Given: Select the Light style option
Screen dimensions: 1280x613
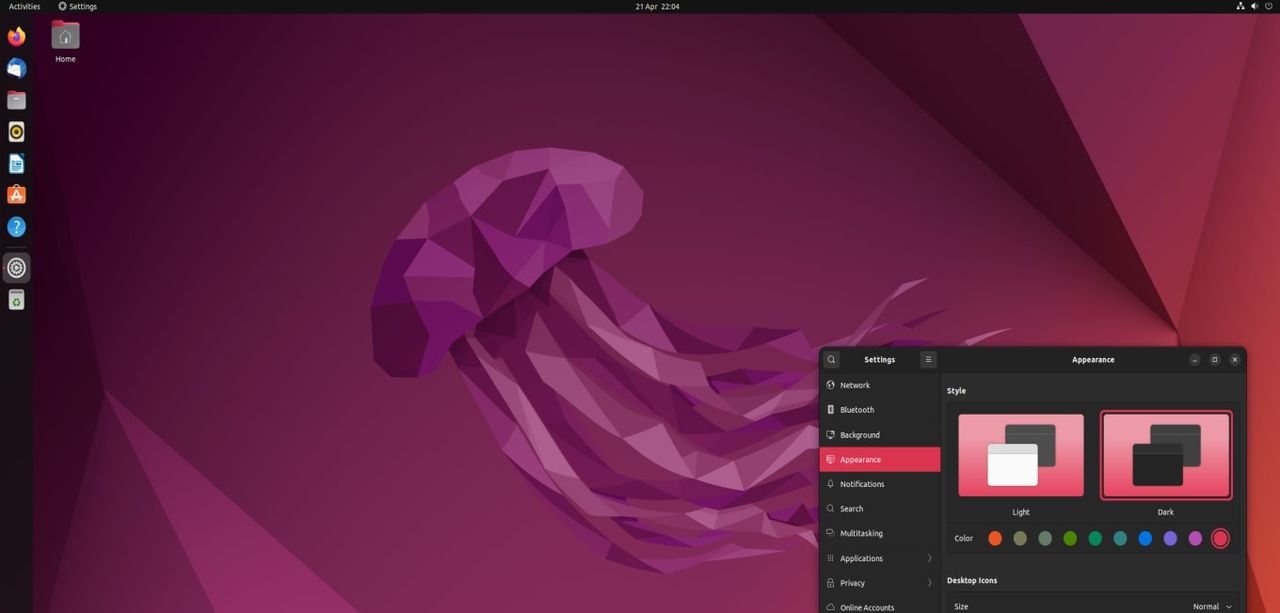Looking at the screenshot, I should coord(1020,456).
